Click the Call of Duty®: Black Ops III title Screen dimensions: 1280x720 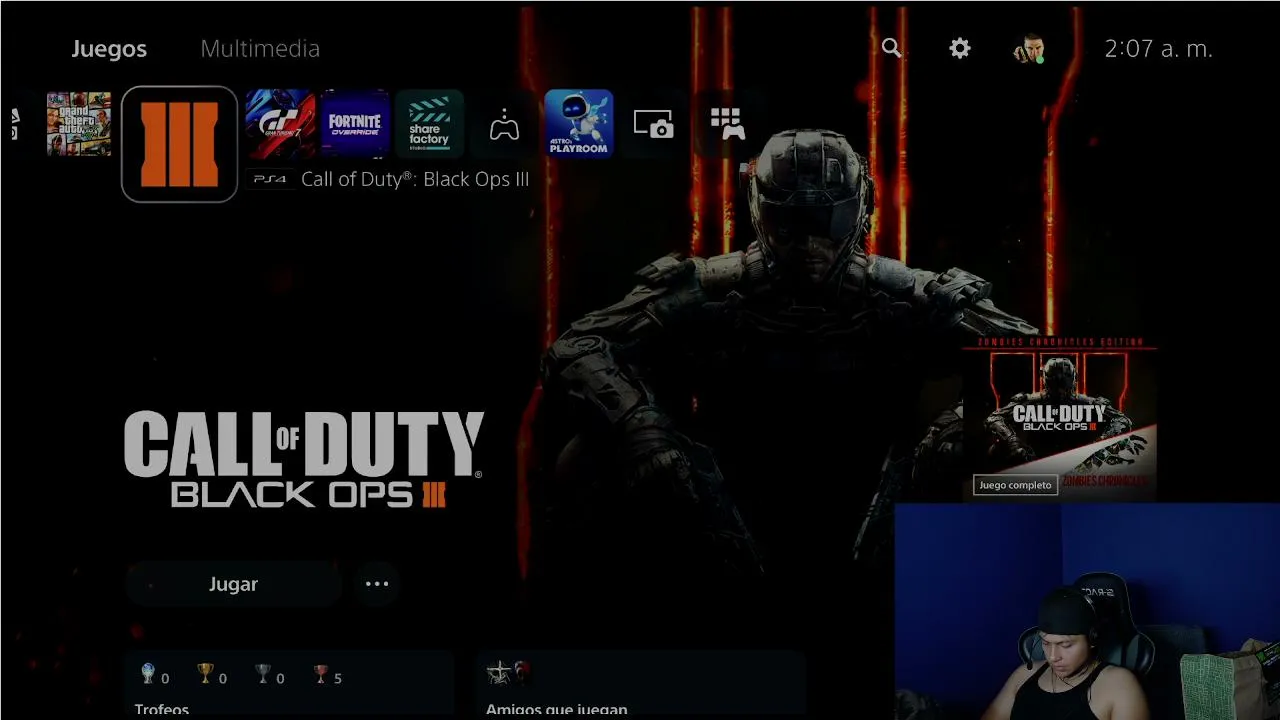415,180
